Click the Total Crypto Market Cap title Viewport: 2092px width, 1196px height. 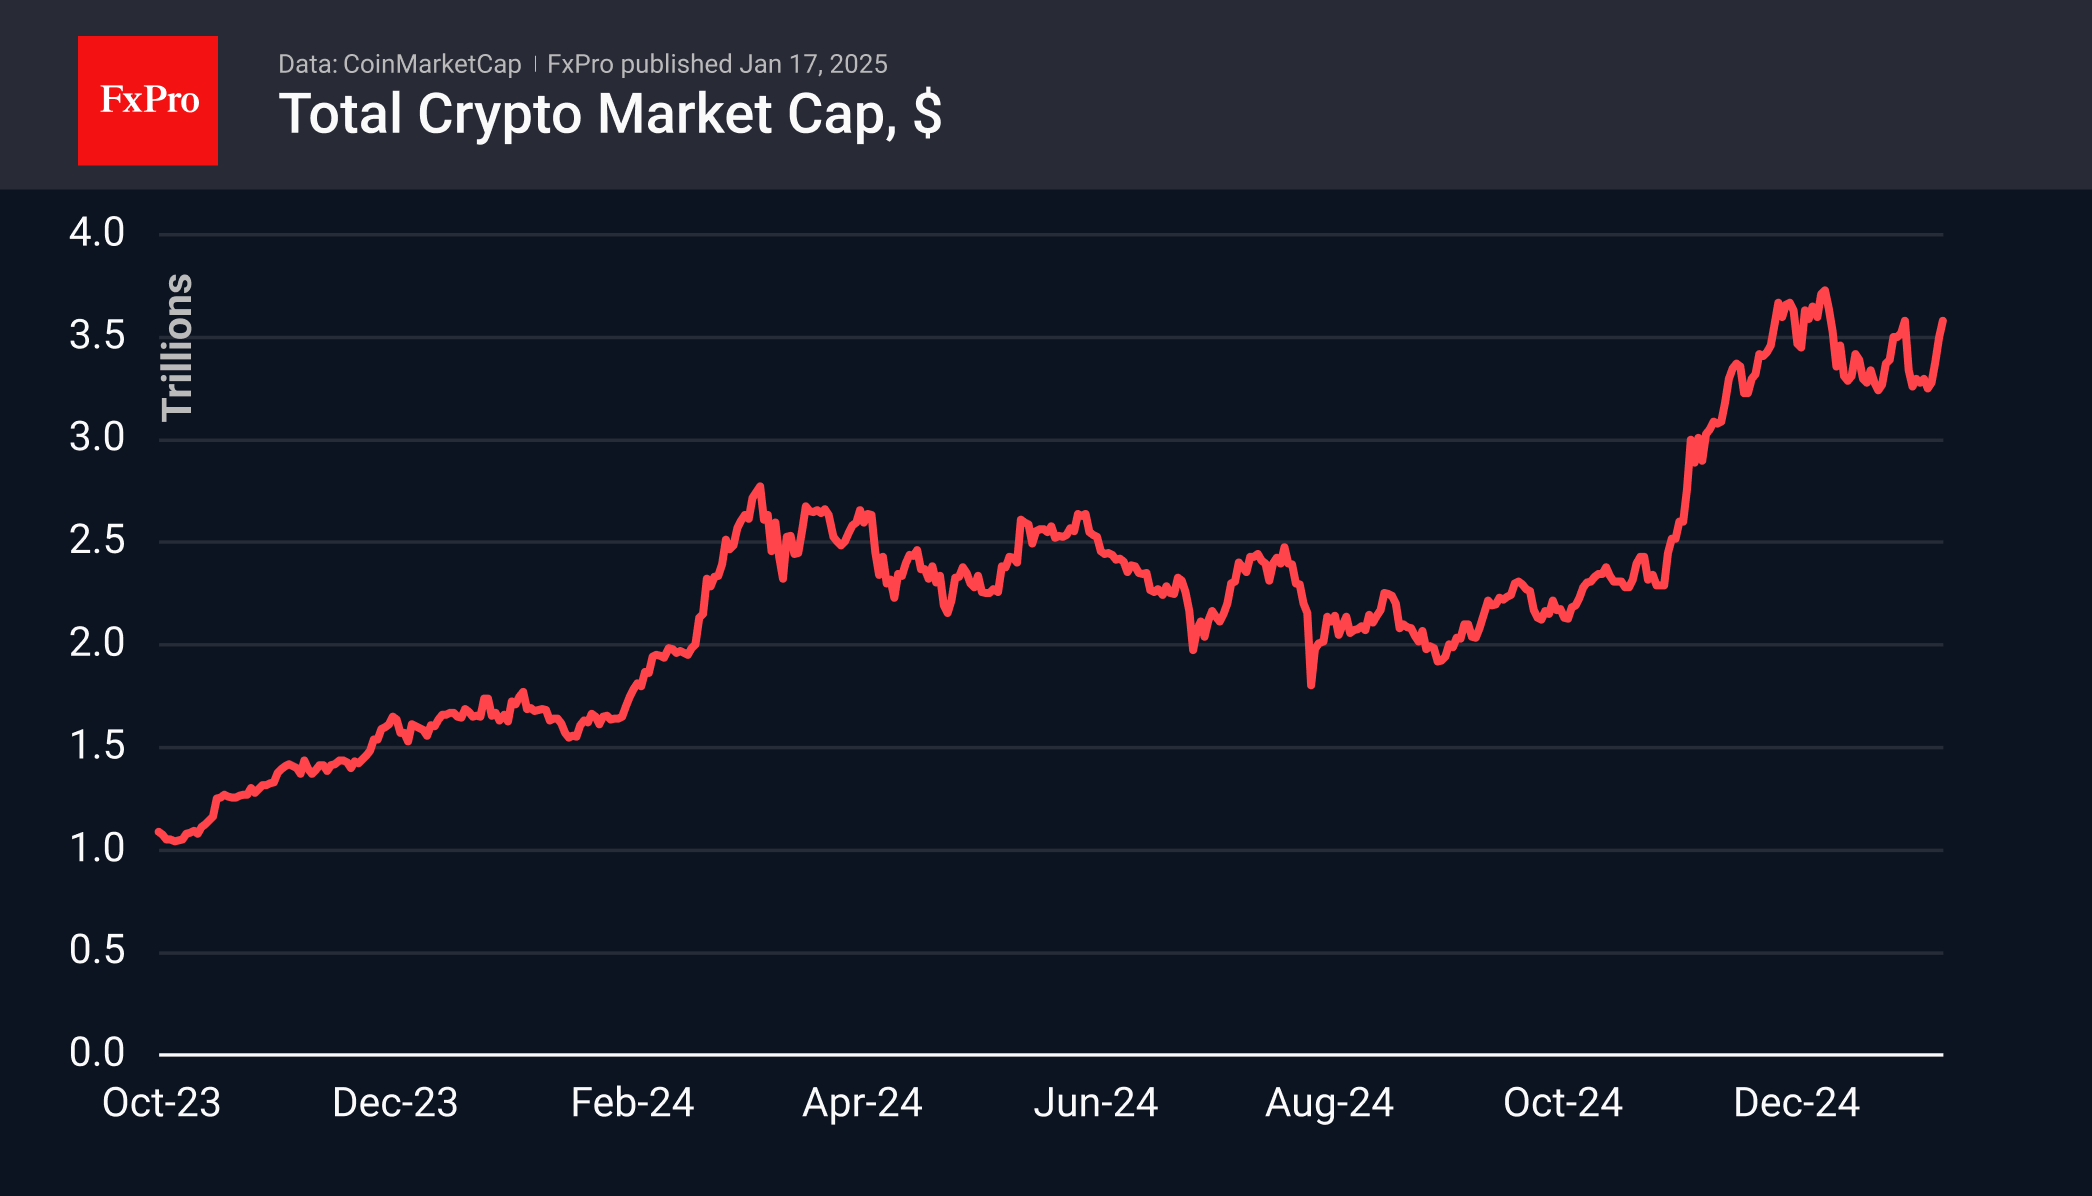pos(610,114)
